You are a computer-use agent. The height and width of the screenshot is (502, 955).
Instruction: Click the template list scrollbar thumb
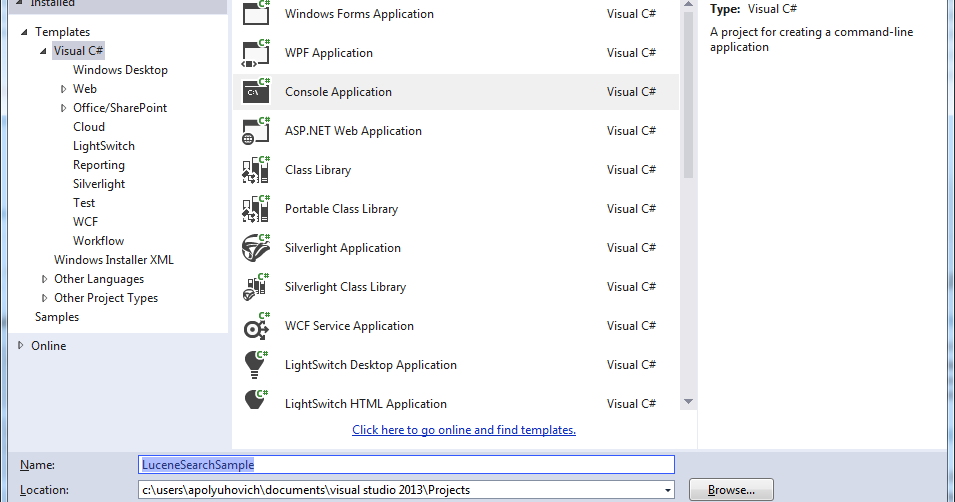[688, 95]
